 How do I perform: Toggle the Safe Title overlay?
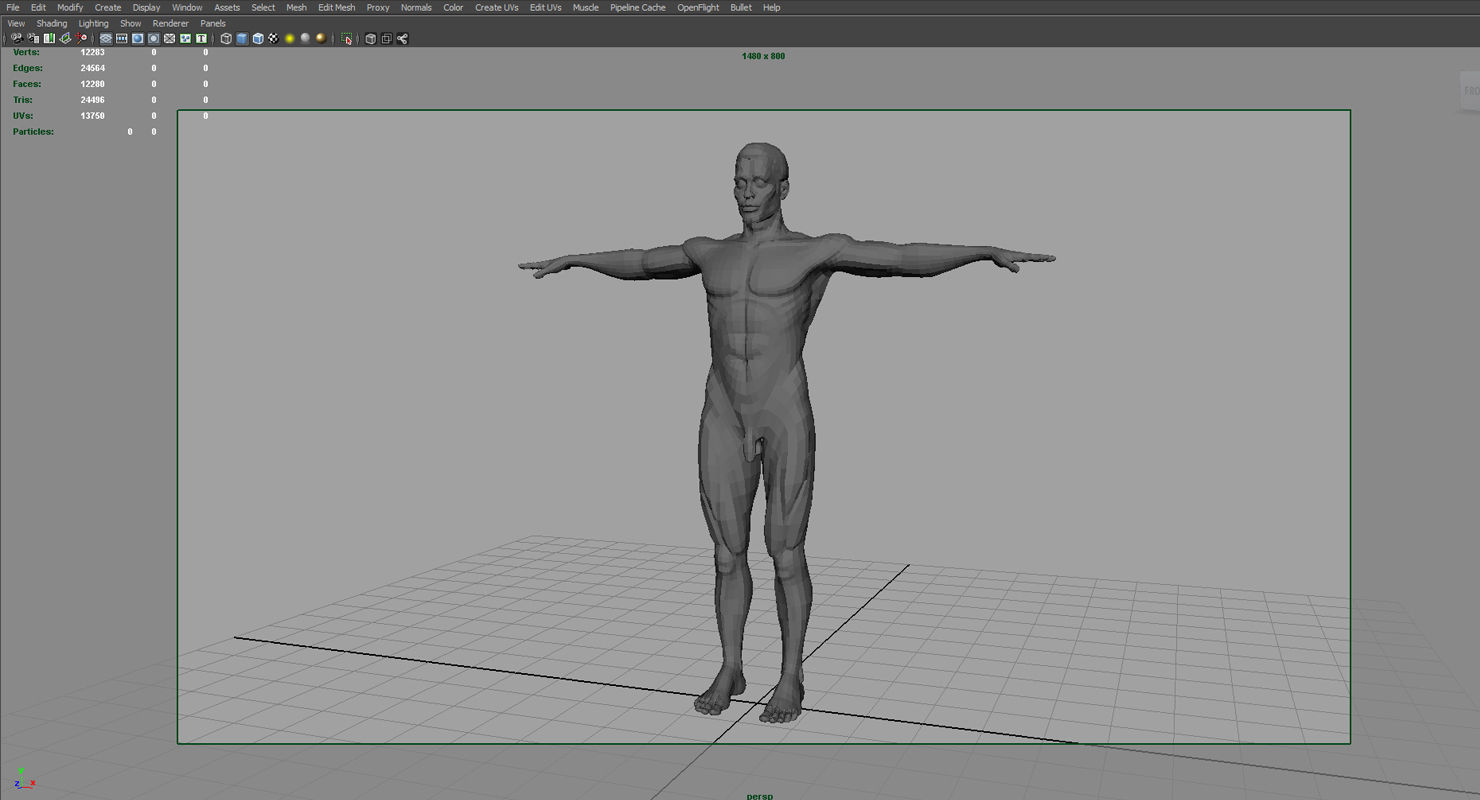[201, 38]
